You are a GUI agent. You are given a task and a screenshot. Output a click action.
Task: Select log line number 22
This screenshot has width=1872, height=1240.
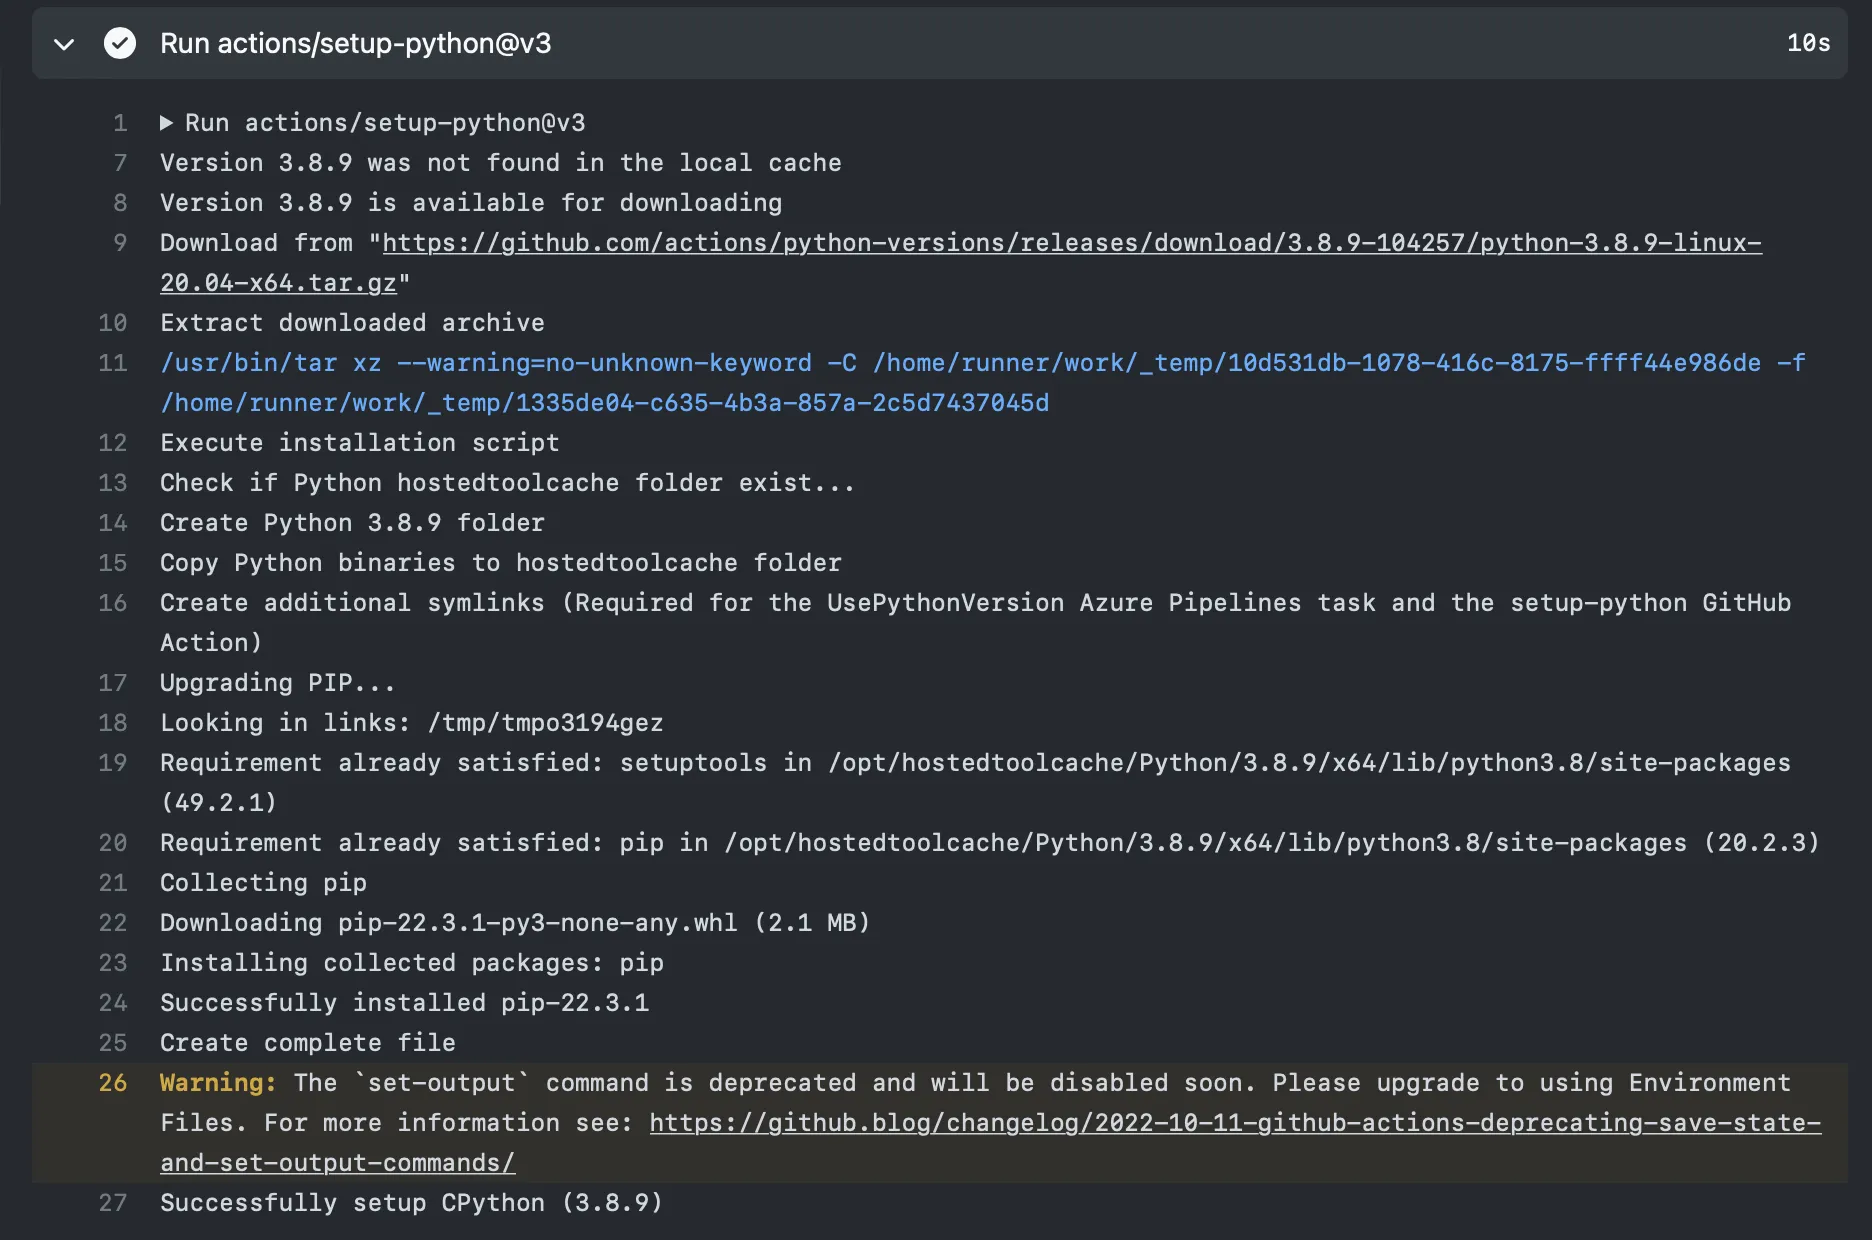coord(113,923)
